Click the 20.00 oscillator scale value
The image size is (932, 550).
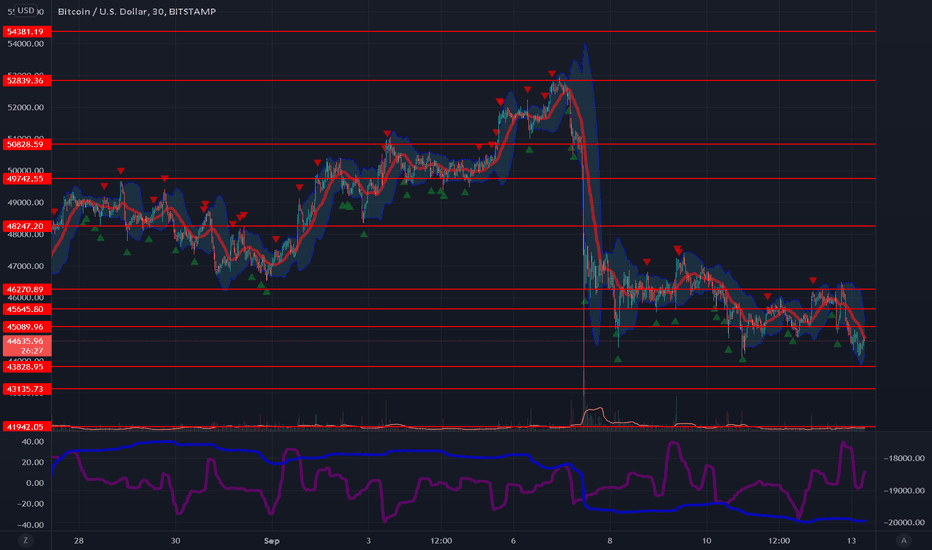(x=33, y=463)
